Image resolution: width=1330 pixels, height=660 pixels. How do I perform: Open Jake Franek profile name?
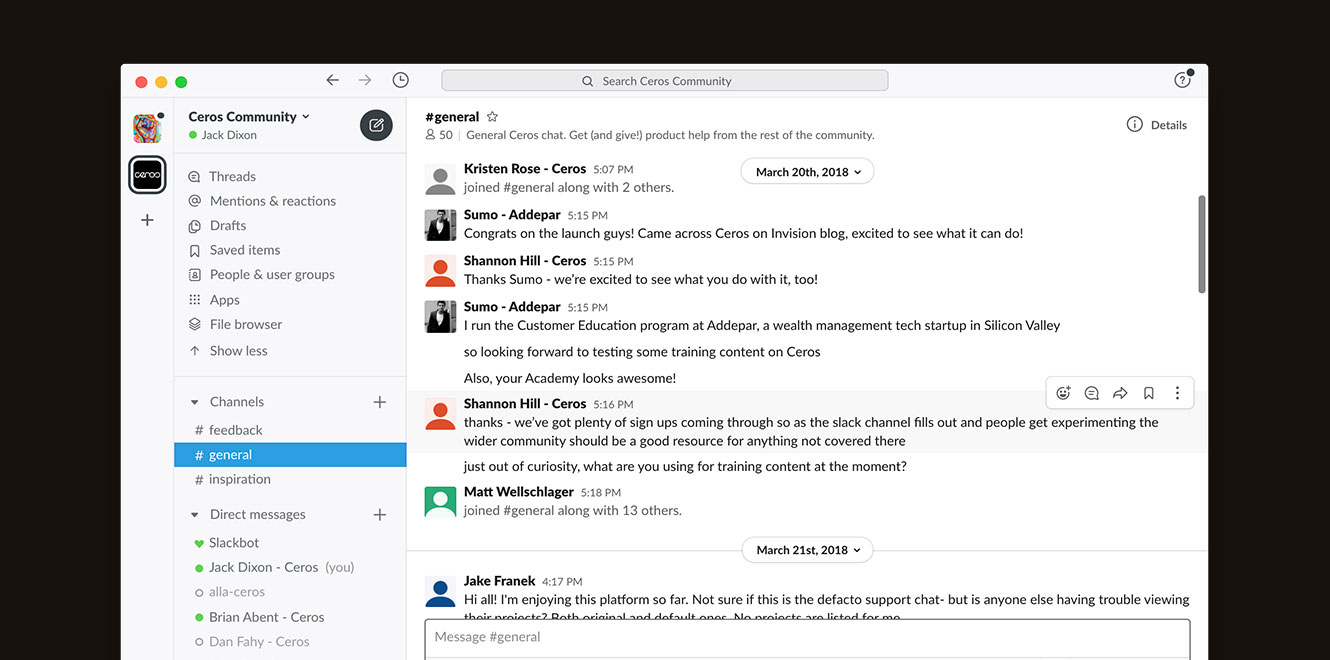[x=500, y=581]
